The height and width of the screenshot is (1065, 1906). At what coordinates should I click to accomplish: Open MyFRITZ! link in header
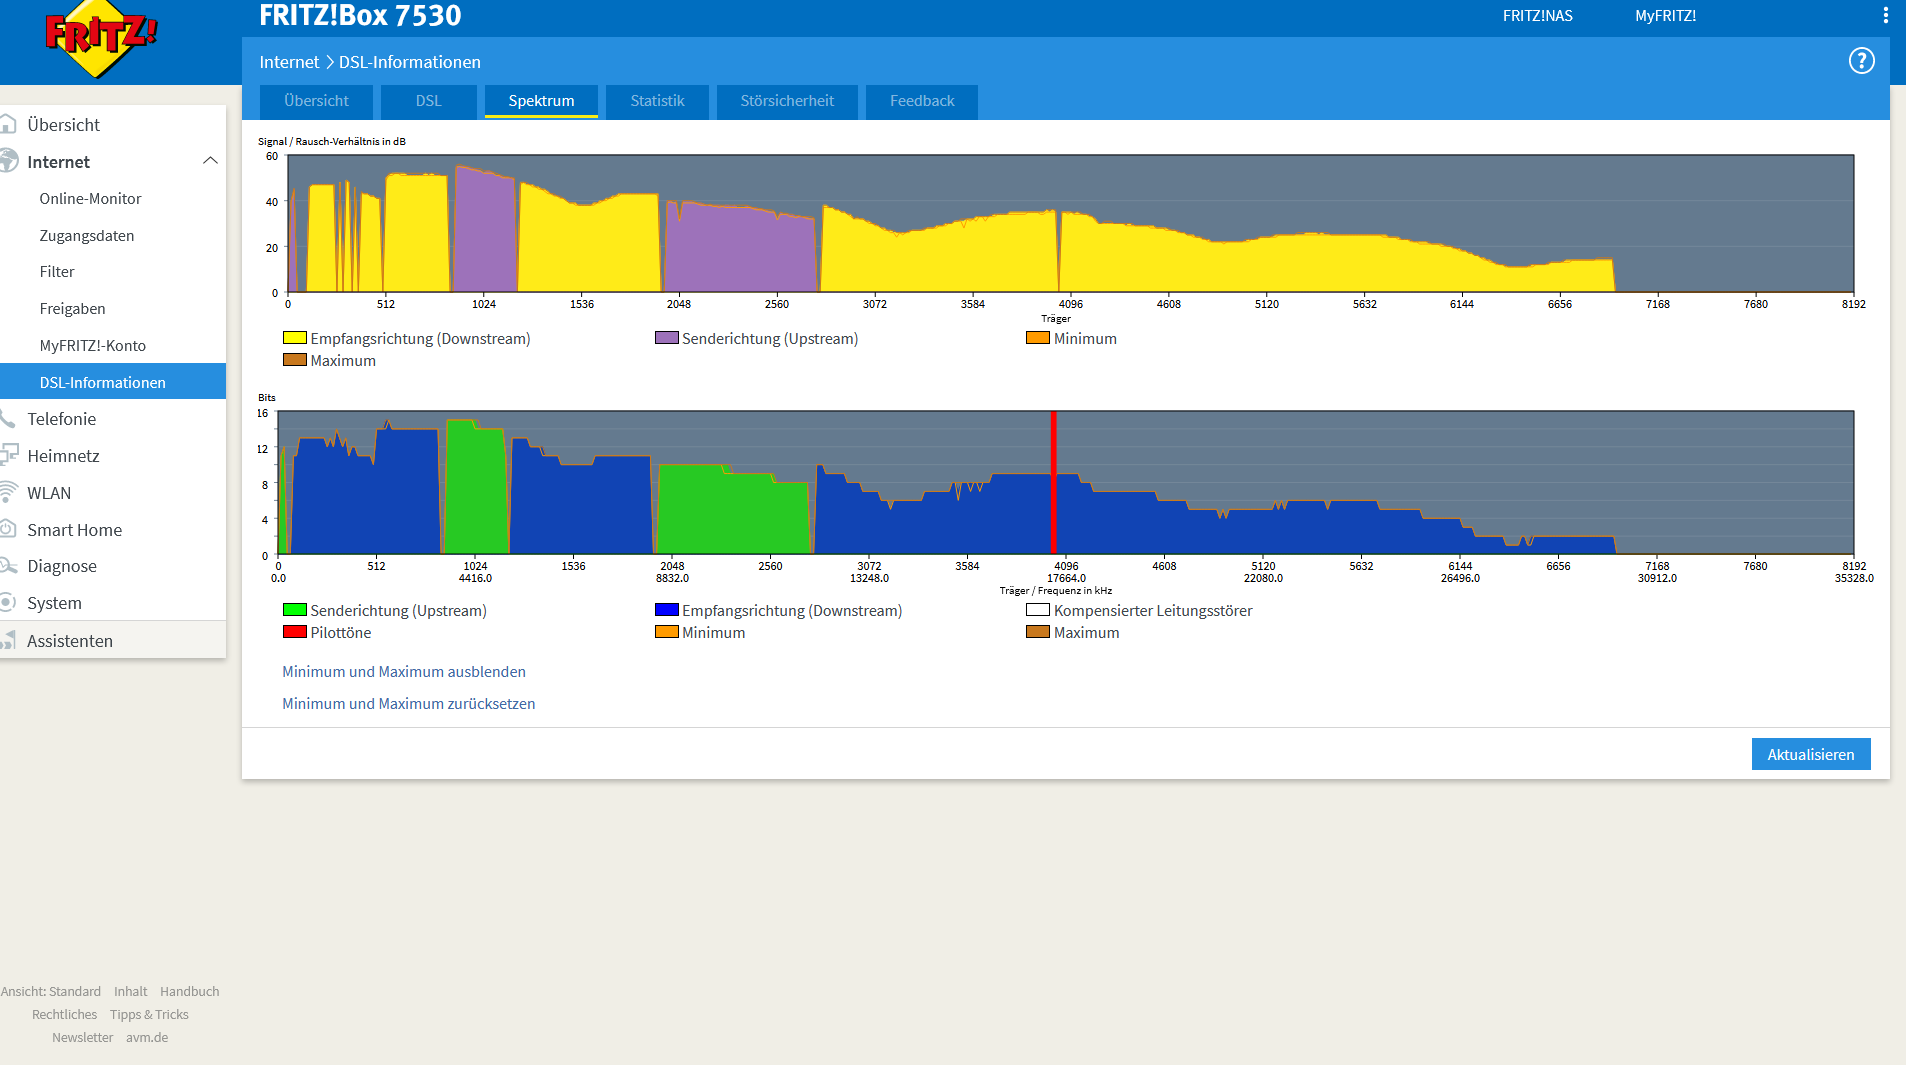point(1665,16)
